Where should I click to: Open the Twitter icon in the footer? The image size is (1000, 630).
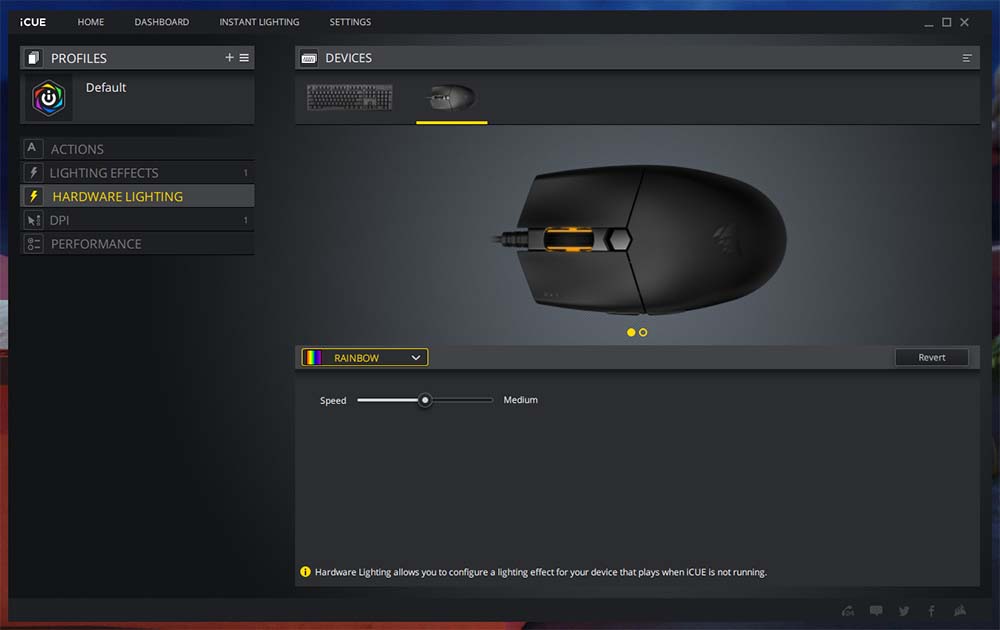pos(904,611)
